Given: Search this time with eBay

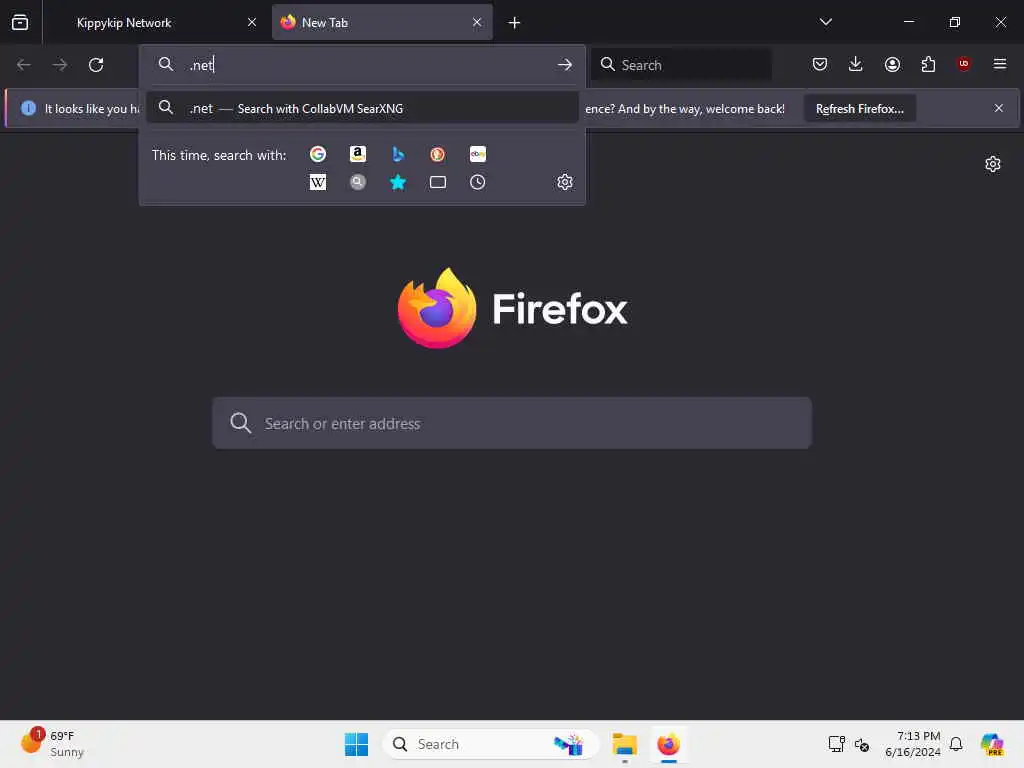Looking at the screenshot, I should [477, 154].
